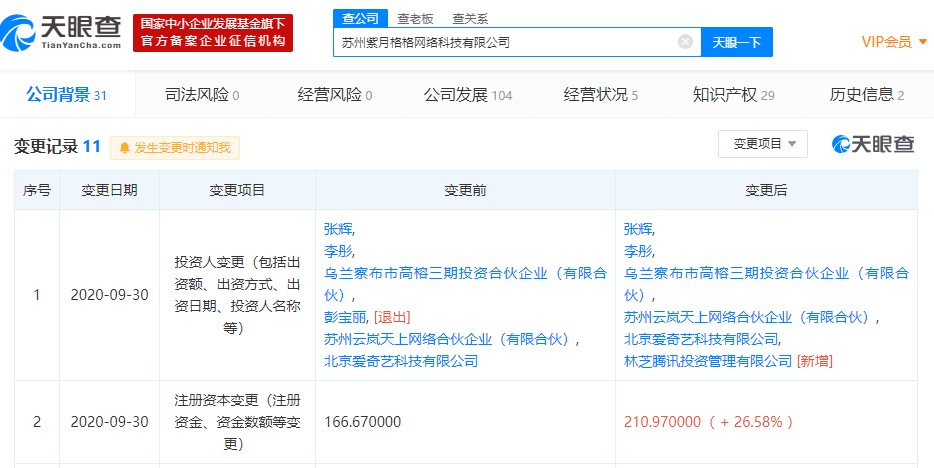The image size is (934, 468).
Task: Open the 司法风险 tab
Action: [x=202, y=95]
